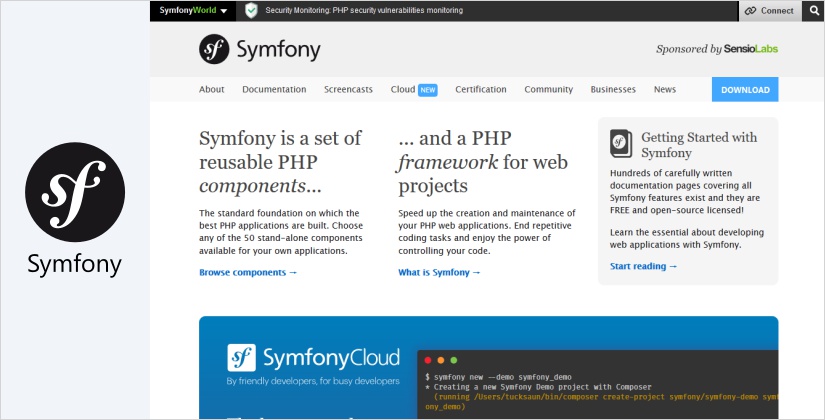Click the large black Symfony logo on left
The height and width of the screenshot is (420, 825).
coord(75,192)
